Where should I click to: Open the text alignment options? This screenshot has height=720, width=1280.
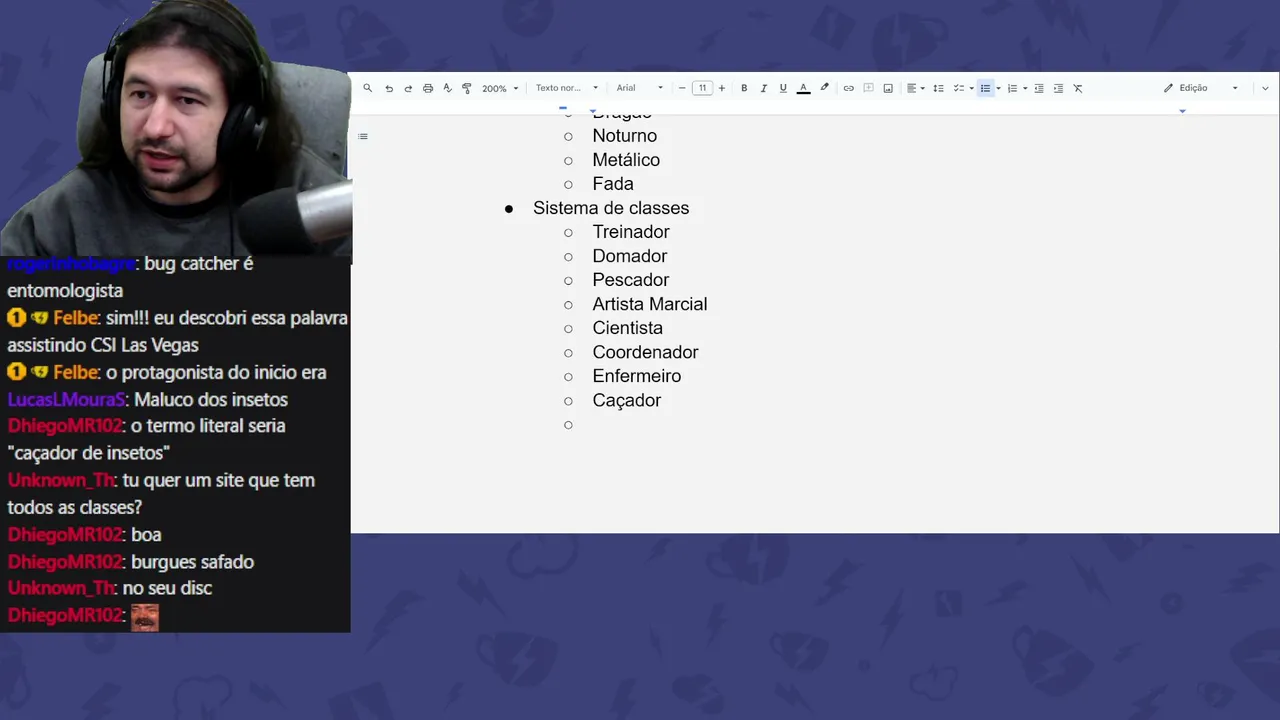915,88
